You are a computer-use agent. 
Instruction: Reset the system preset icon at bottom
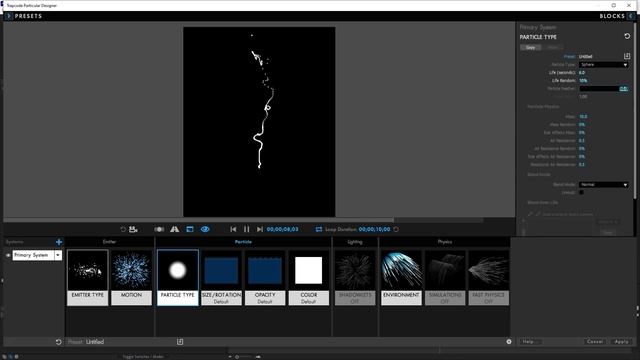[x=58, y=342]
